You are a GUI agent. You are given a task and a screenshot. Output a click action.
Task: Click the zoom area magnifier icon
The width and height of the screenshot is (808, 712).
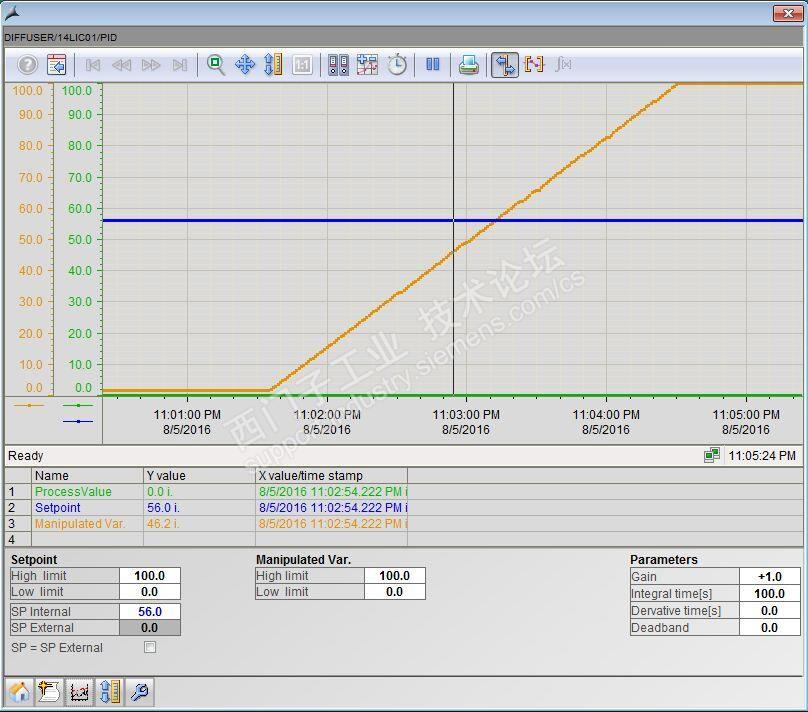[x=215, y=65]
